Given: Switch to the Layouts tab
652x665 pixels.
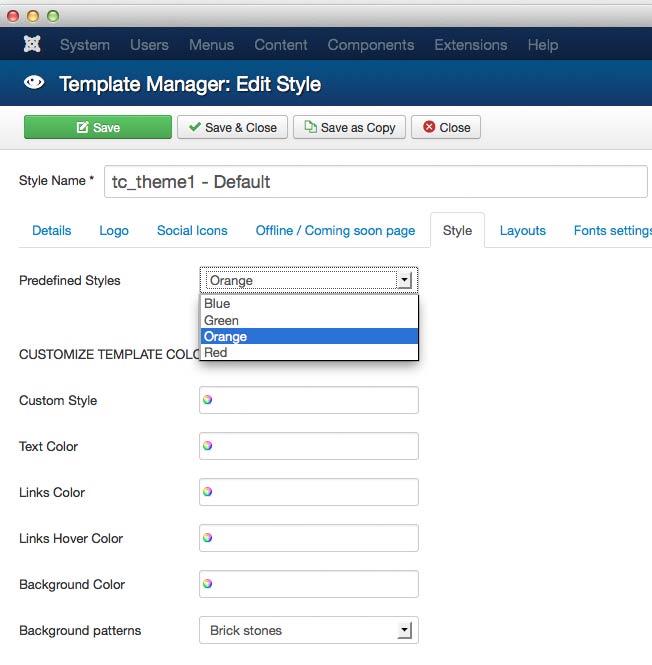Looking at the screenshot, I should [522, 231].
